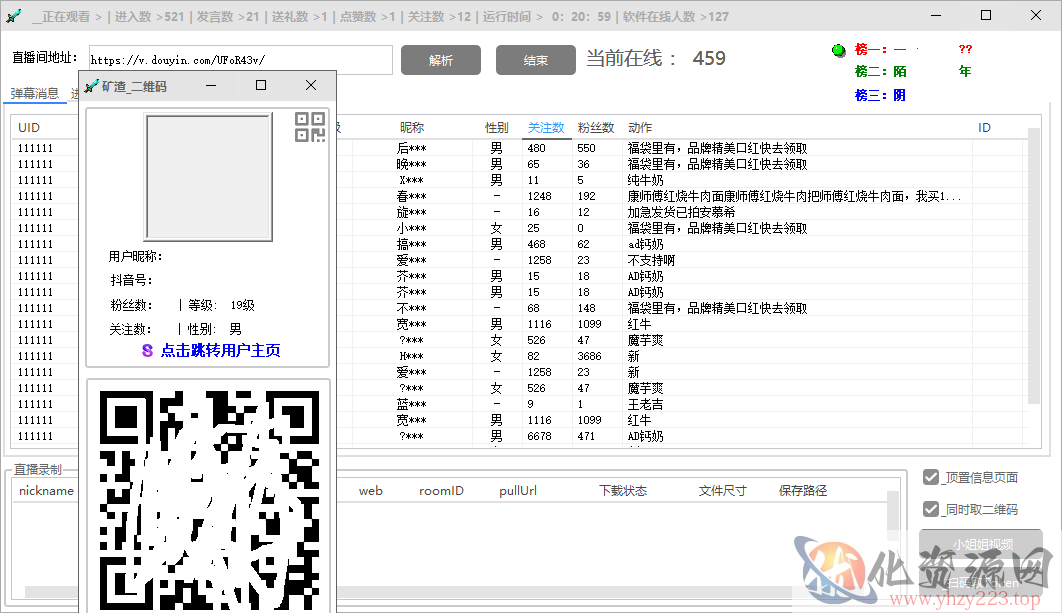Click the nickname column header in 直播录制

(46, 490)
